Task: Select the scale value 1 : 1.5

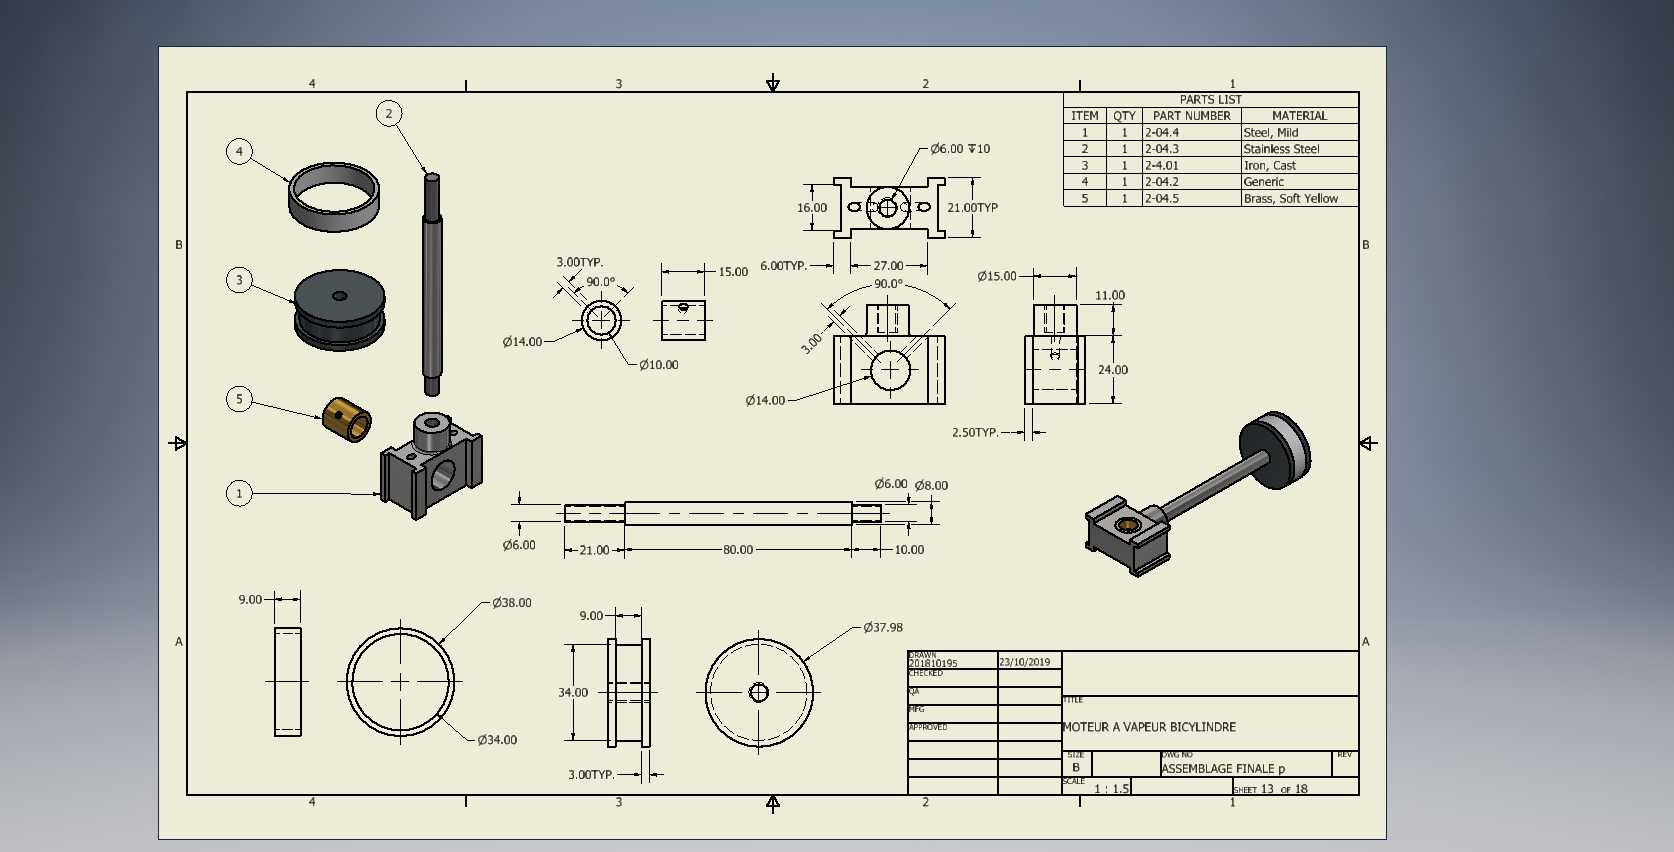Action: [1111, 789]
